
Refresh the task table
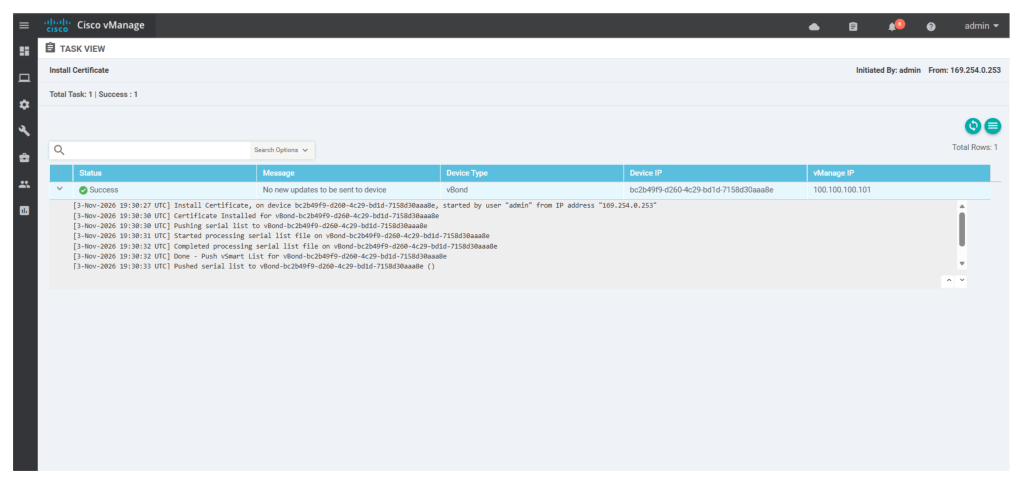[x=973, y=126]
